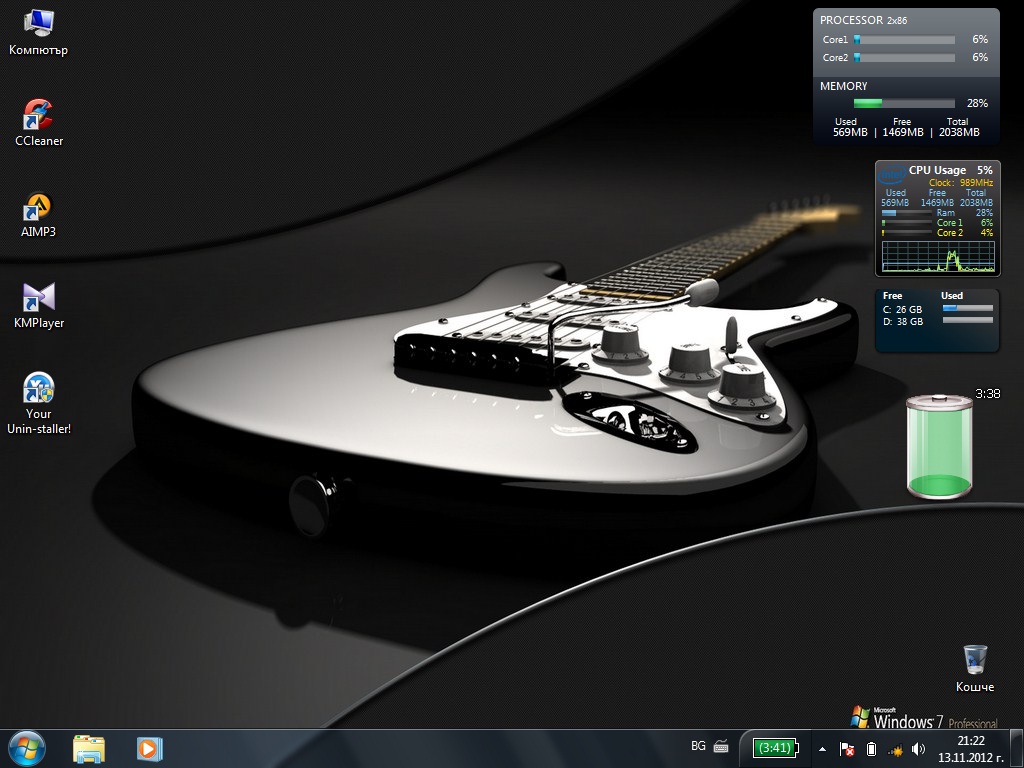
Task: Open the speaker volume tray icon
Action: tap(918, 749)
